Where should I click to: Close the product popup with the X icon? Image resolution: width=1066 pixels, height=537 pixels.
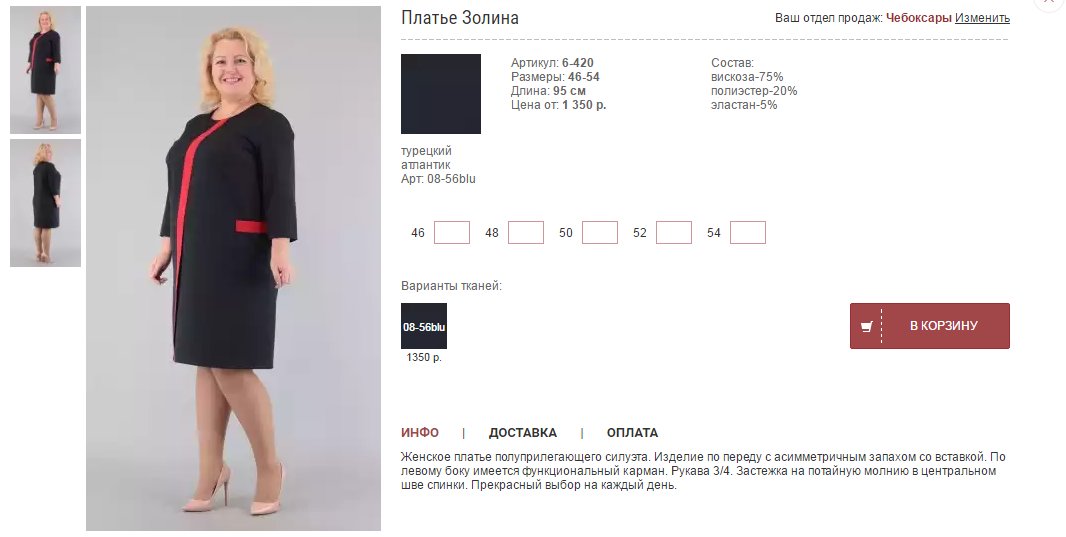(x=1050, y=2)
